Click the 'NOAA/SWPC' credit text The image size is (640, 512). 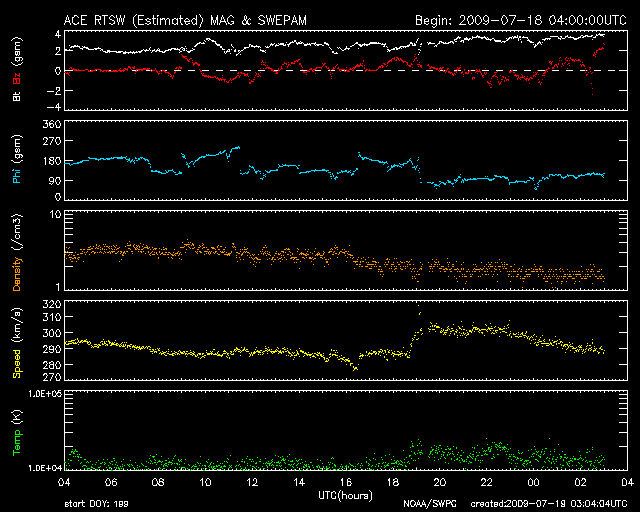pos(430,504)
